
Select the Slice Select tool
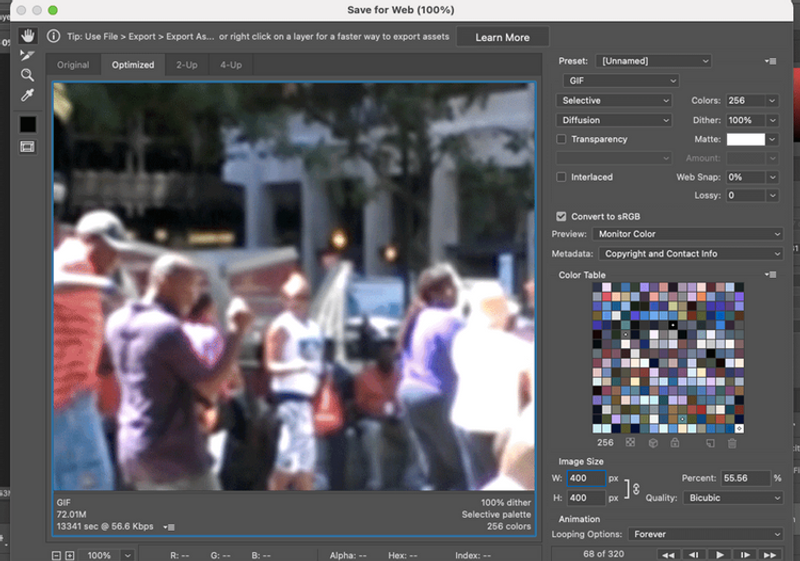tap(27, 55)
